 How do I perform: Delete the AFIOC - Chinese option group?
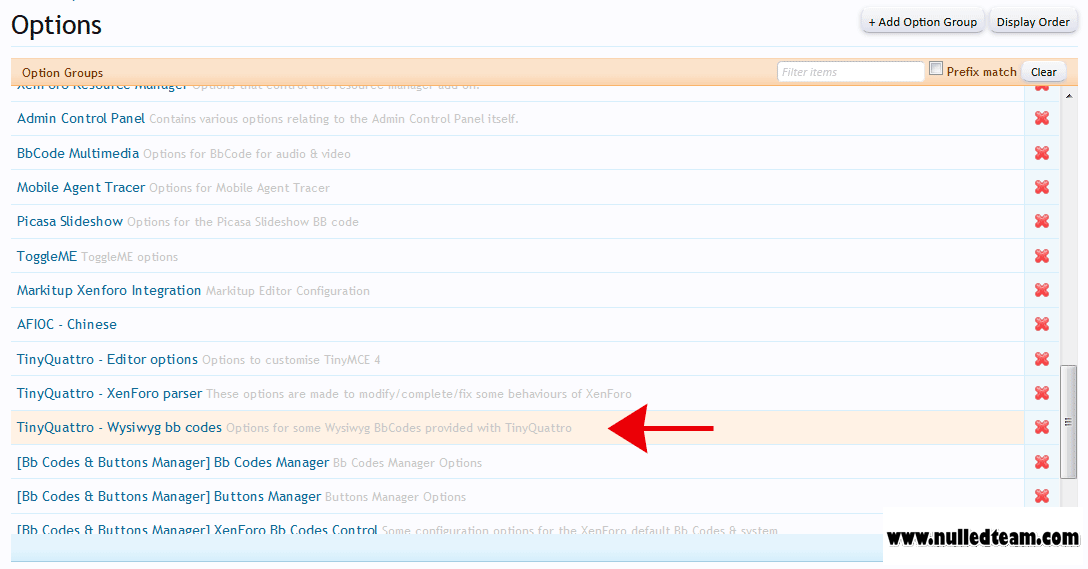point(1042,323)
